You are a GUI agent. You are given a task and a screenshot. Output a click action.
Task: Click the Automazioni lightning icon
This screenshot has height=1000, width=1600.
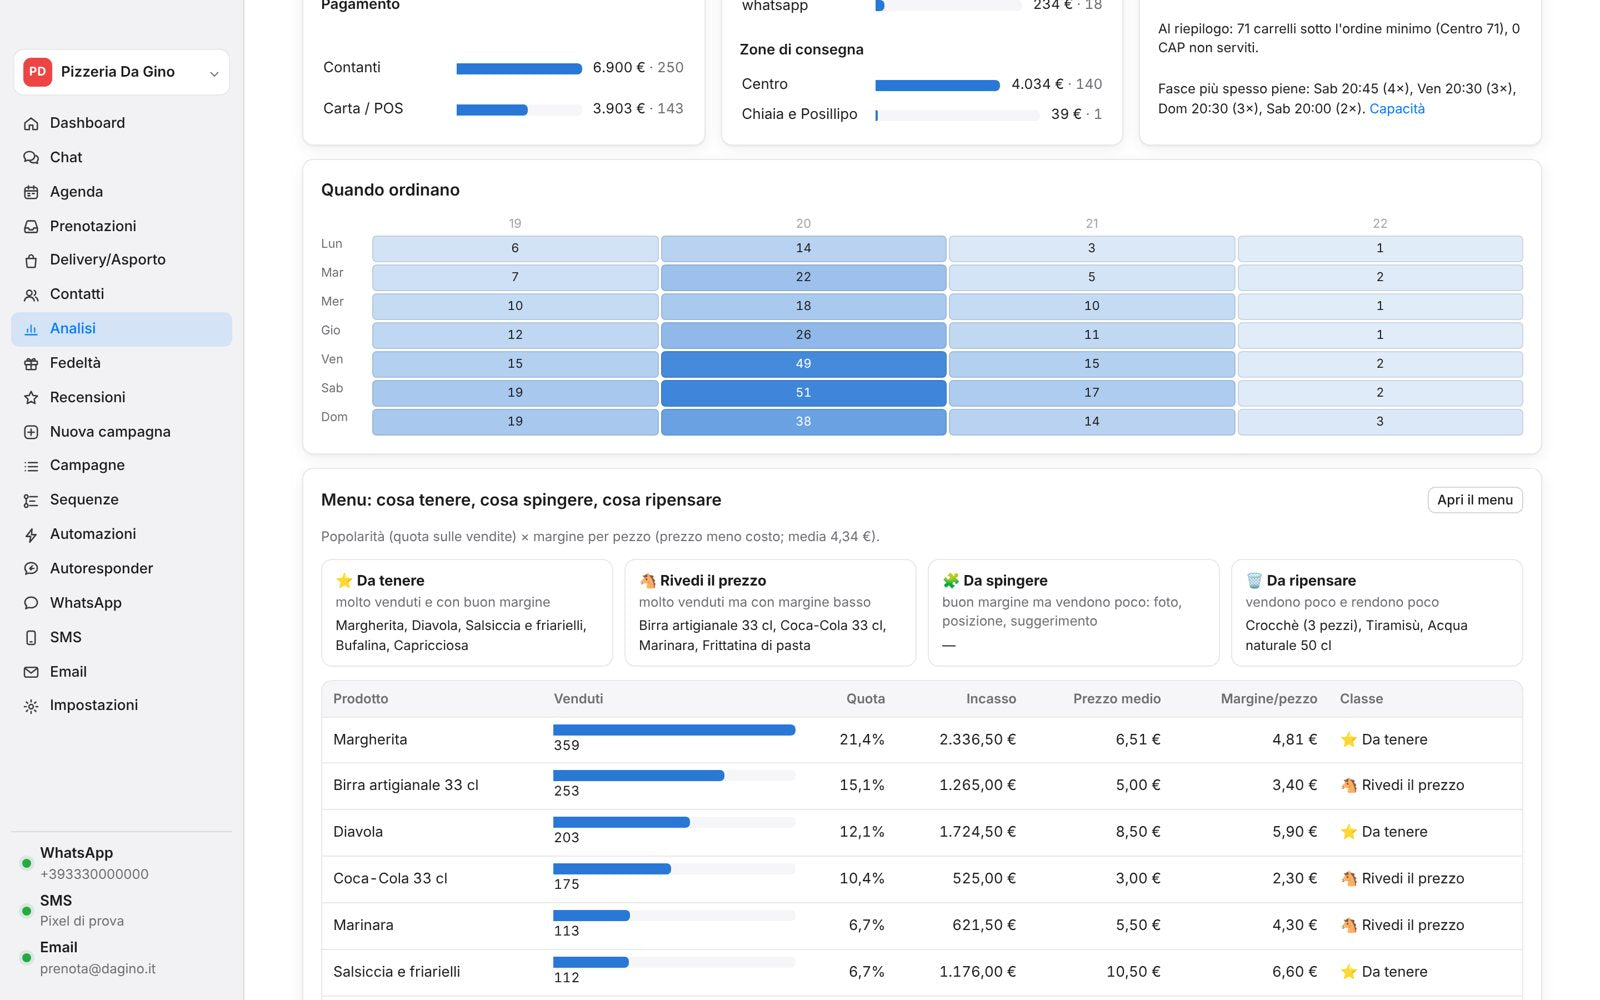(31, 534)
